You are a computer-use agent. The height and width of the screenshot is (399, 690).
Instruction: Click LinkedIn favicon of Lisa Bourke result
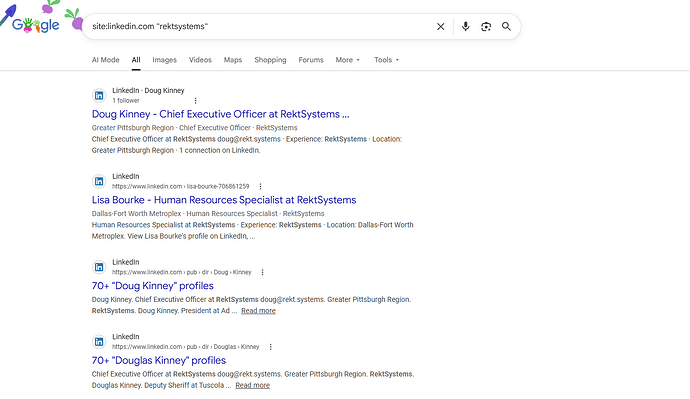coord(99,181)
